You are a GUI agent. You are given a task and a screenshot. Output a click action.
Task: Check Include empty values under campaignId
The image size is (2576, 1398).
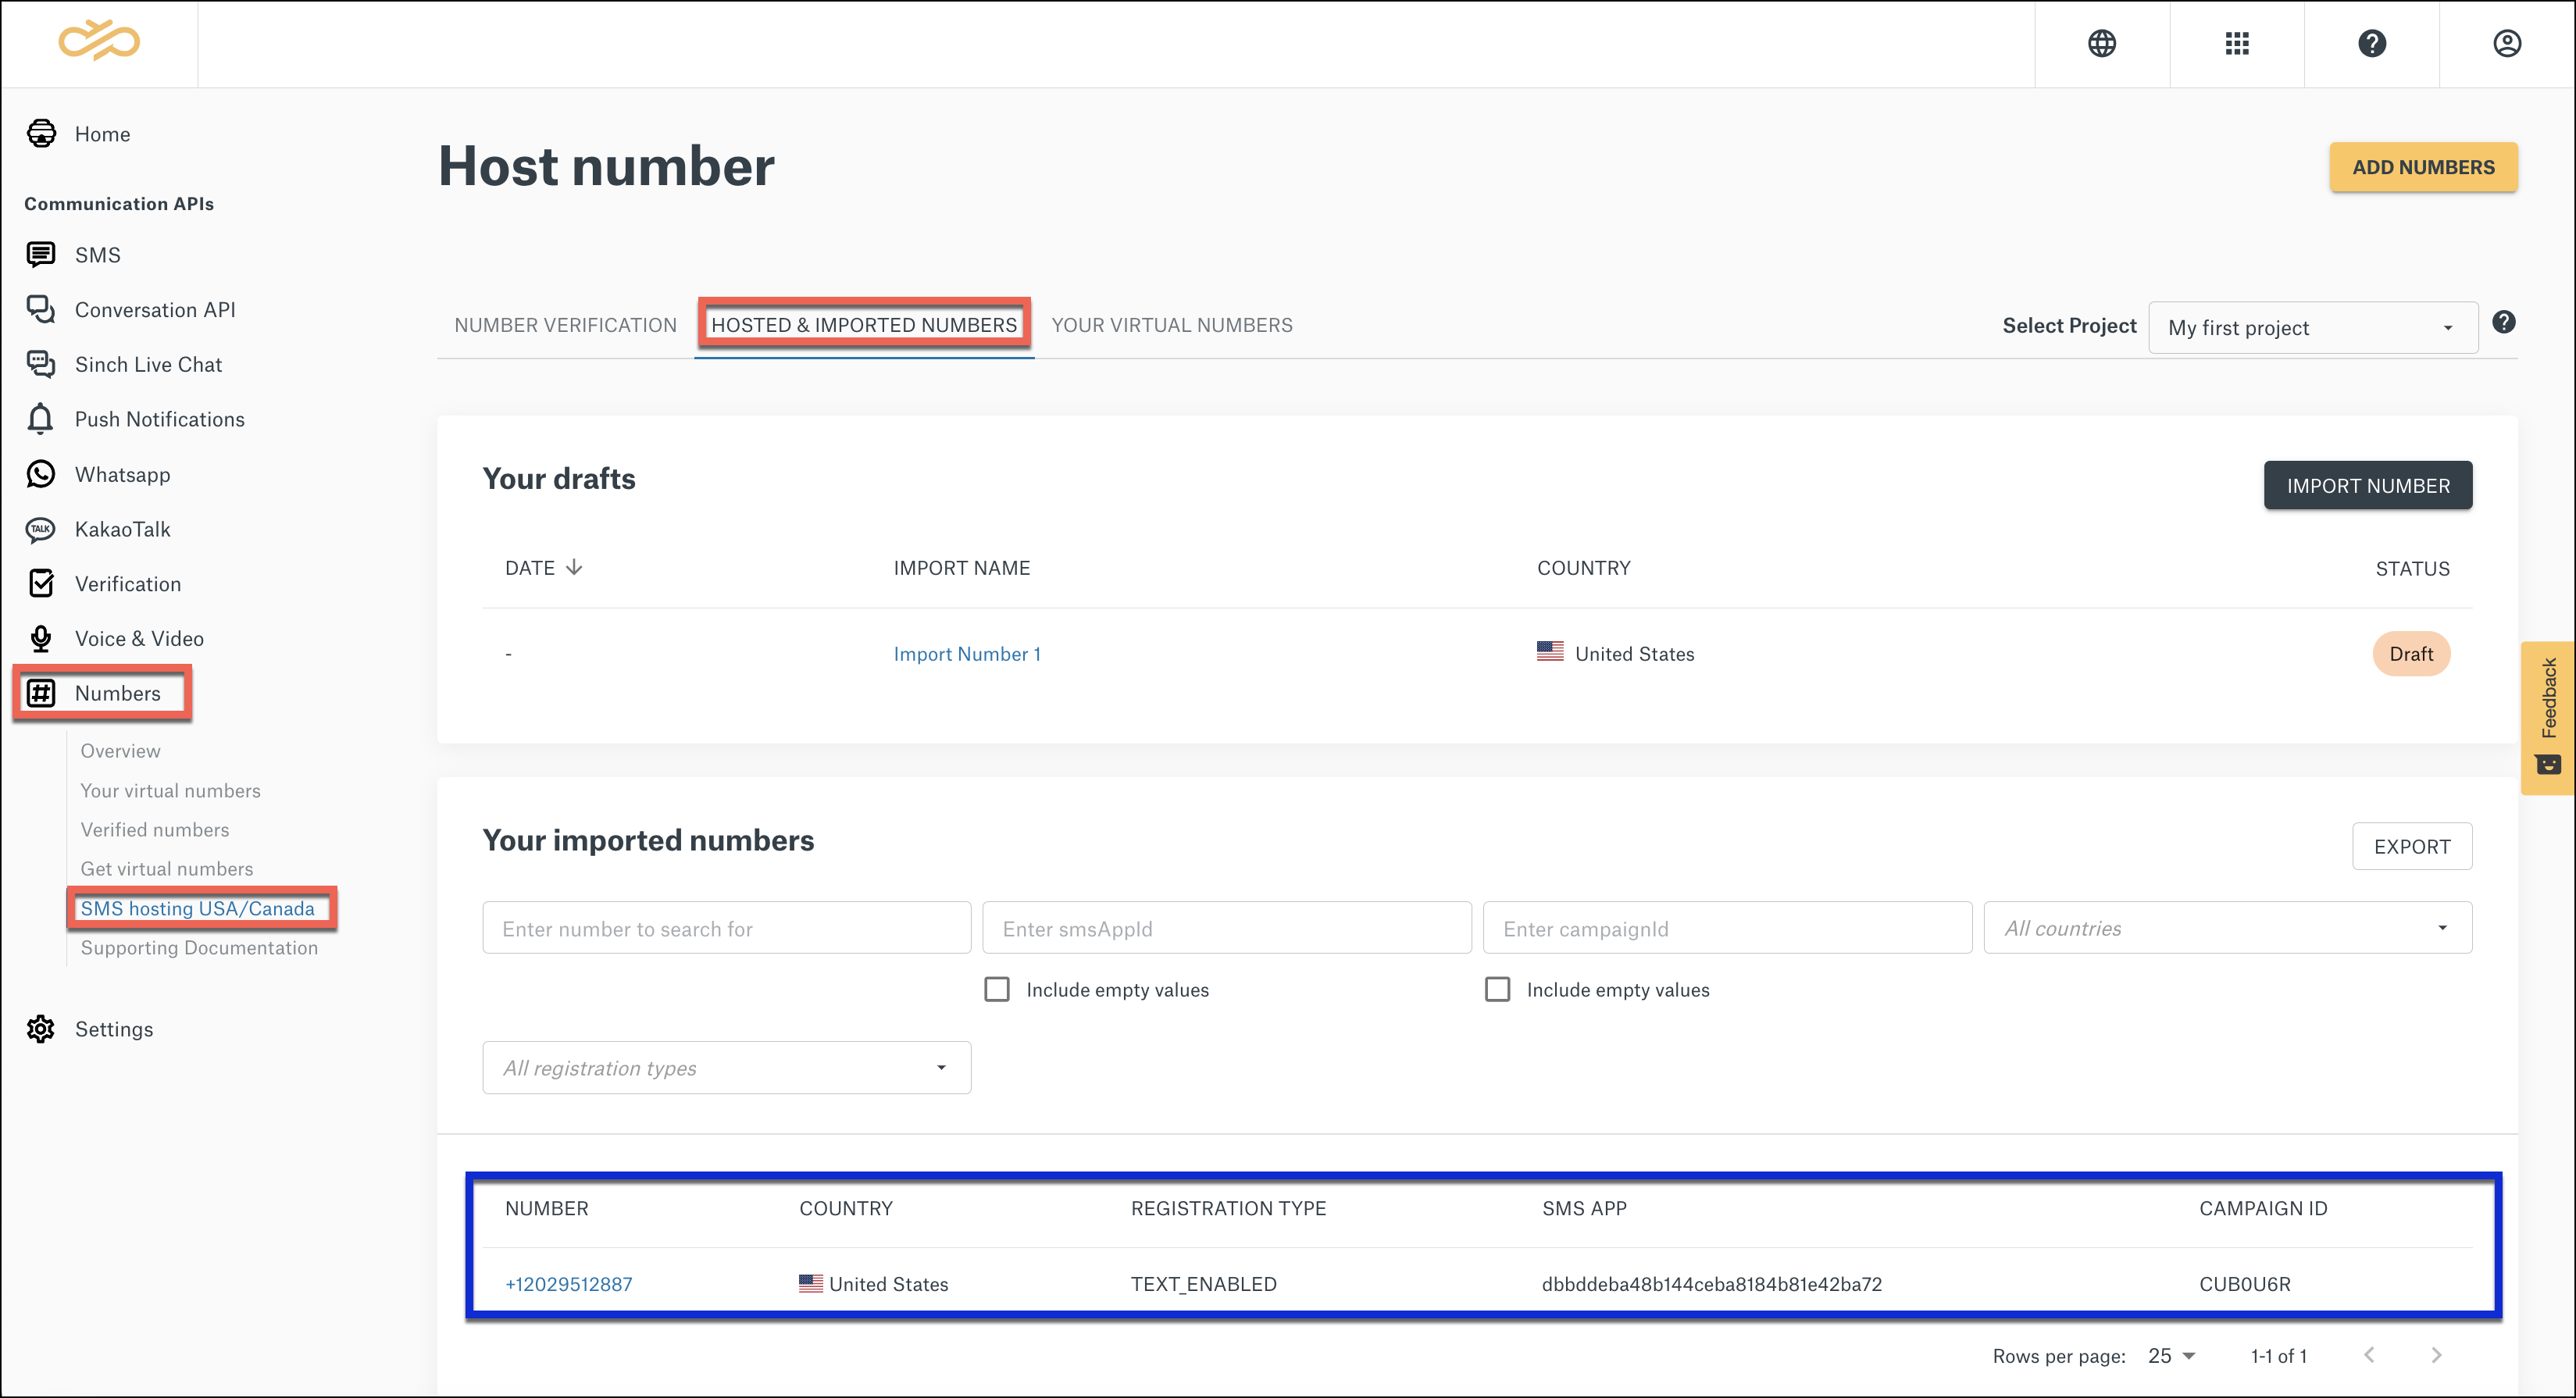click(x=1497, y=989)
